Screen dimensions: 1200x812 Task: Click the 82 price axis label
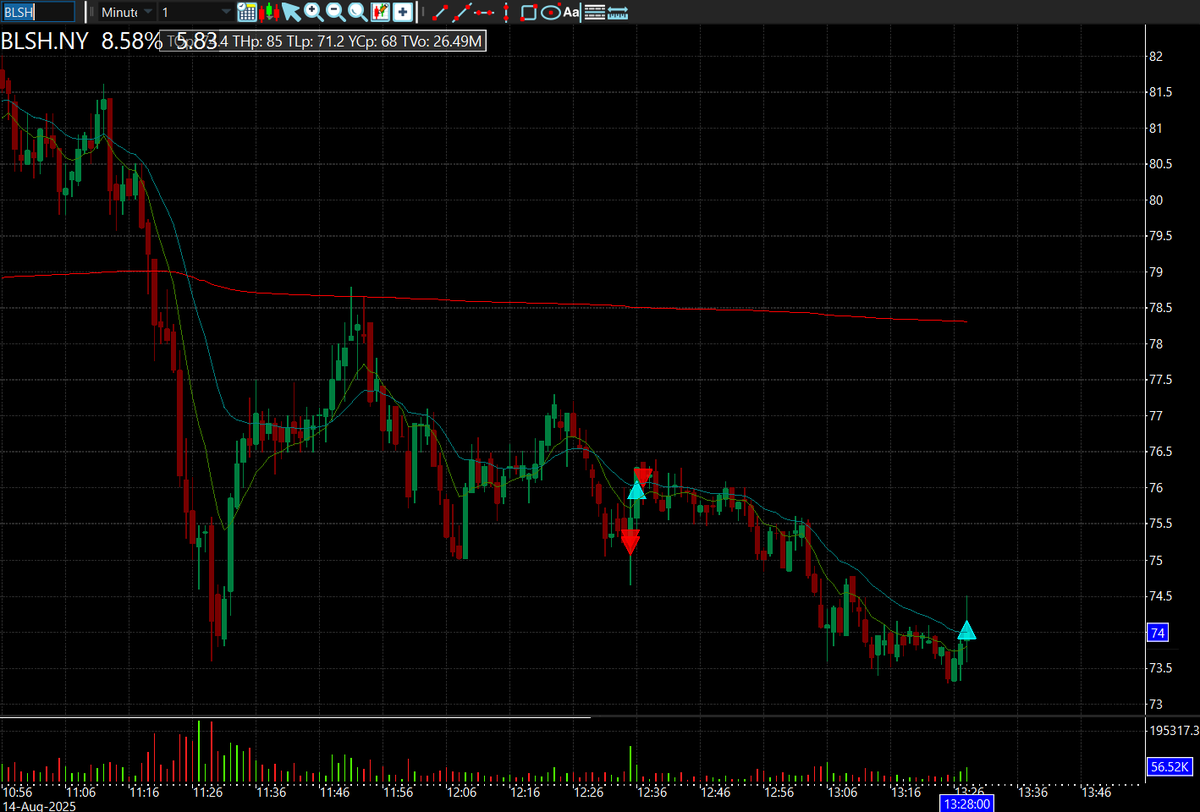point(1156,57)
